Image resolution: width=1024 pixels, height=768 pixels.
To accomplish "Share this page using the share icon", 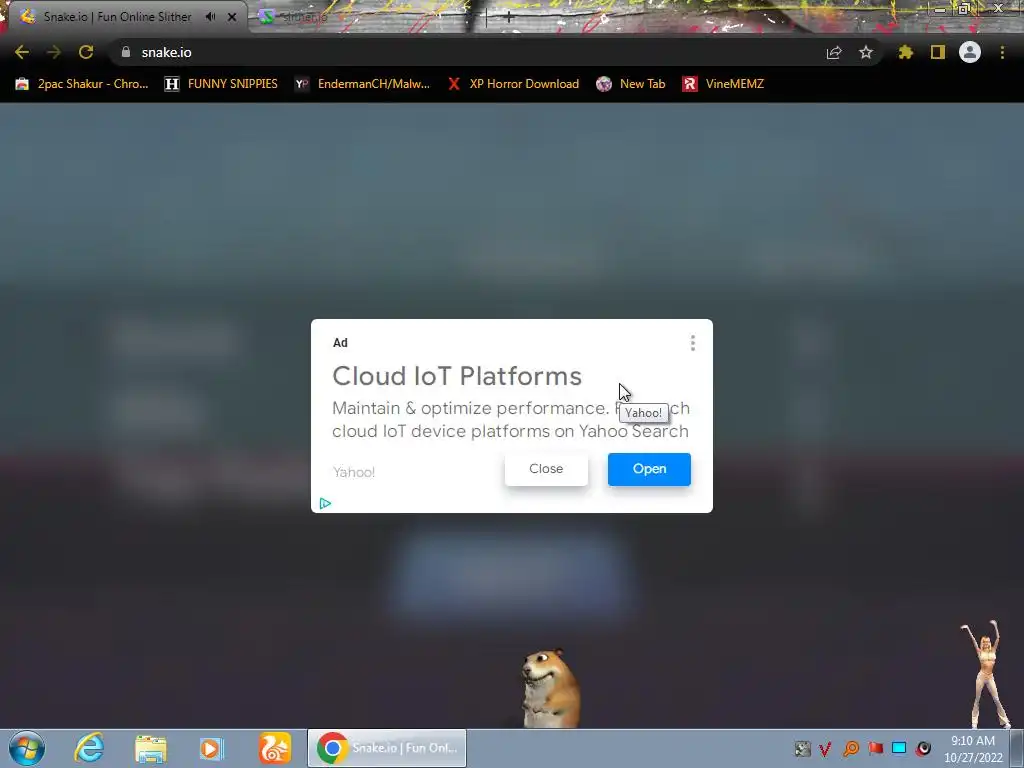I will 834,52.
